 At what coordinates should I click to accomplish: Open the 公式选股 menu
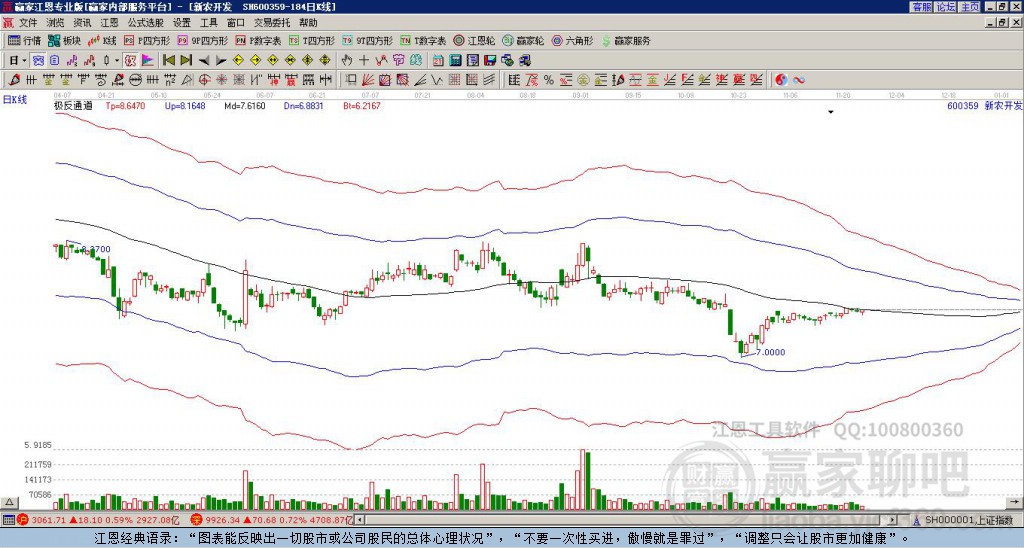(x=146, y=23)
